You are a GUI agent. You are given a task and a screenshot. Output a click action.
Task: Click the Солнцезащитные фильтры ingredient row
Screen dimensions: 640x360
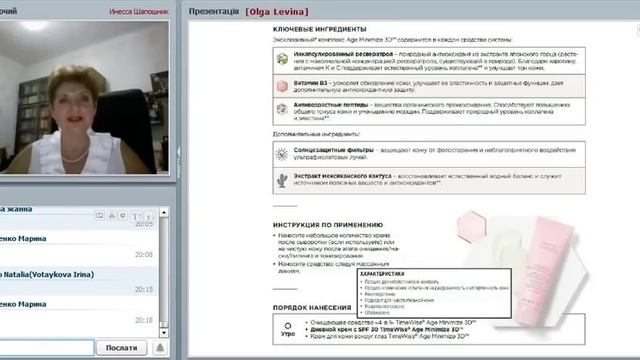tap(429, 154)
